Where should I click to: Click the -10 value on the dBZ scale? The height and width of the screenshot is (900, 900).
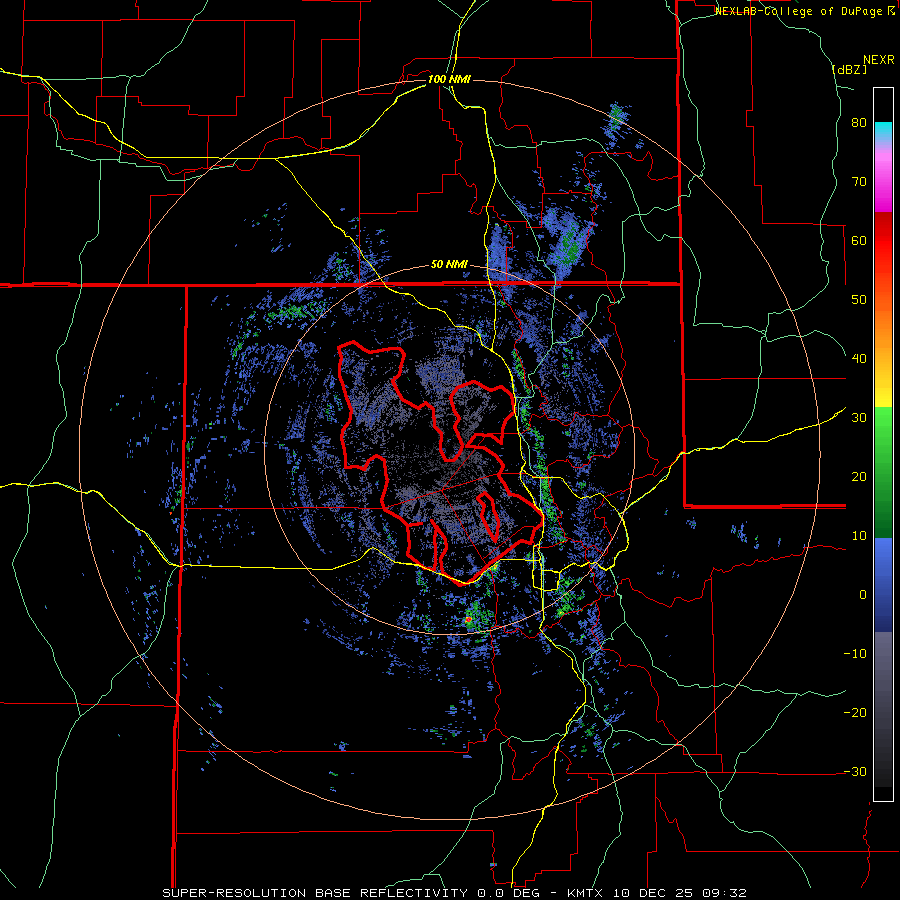tap(855, 653)
